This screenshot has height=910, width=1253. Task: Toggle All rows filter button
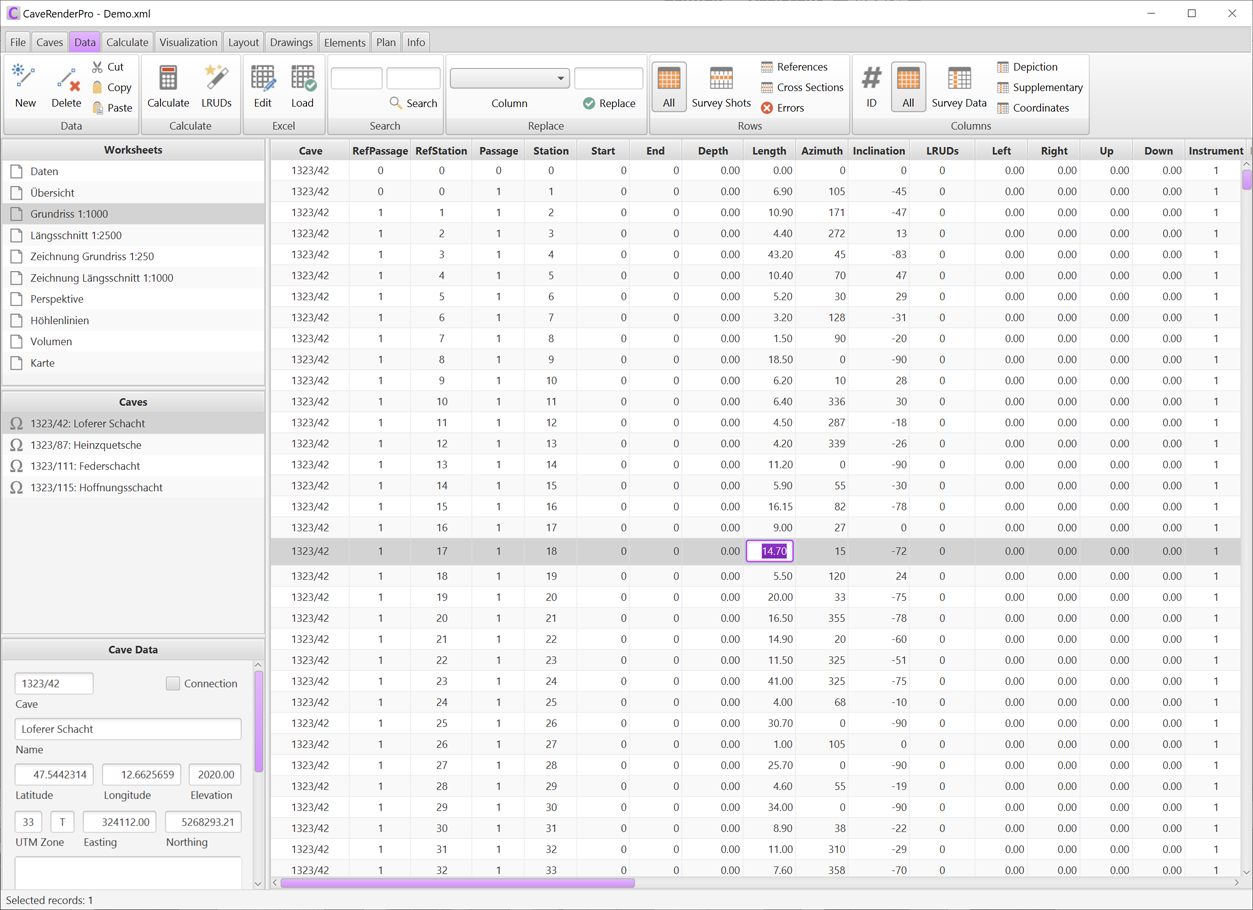click(669, 86)
